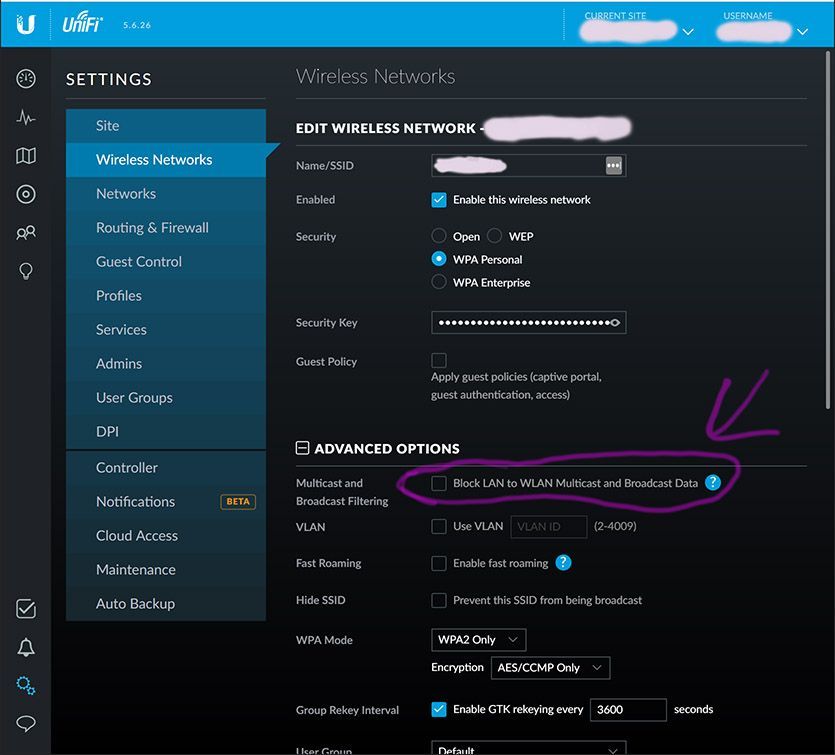Open the Clients icon in sidebar
The width and height of the screenshot is (835, 755).
point(26,233)
